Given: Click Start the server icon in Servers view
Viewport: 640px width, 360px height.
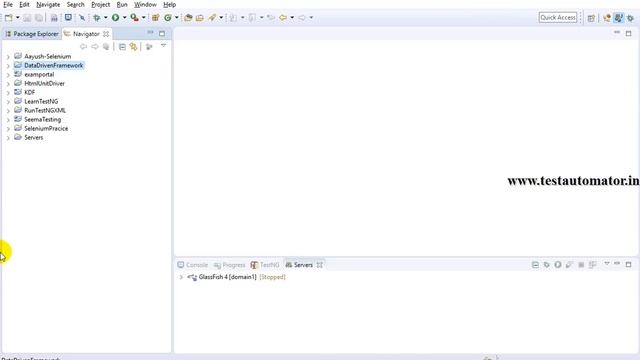Looking at the screenshot, I should point(558,264).
